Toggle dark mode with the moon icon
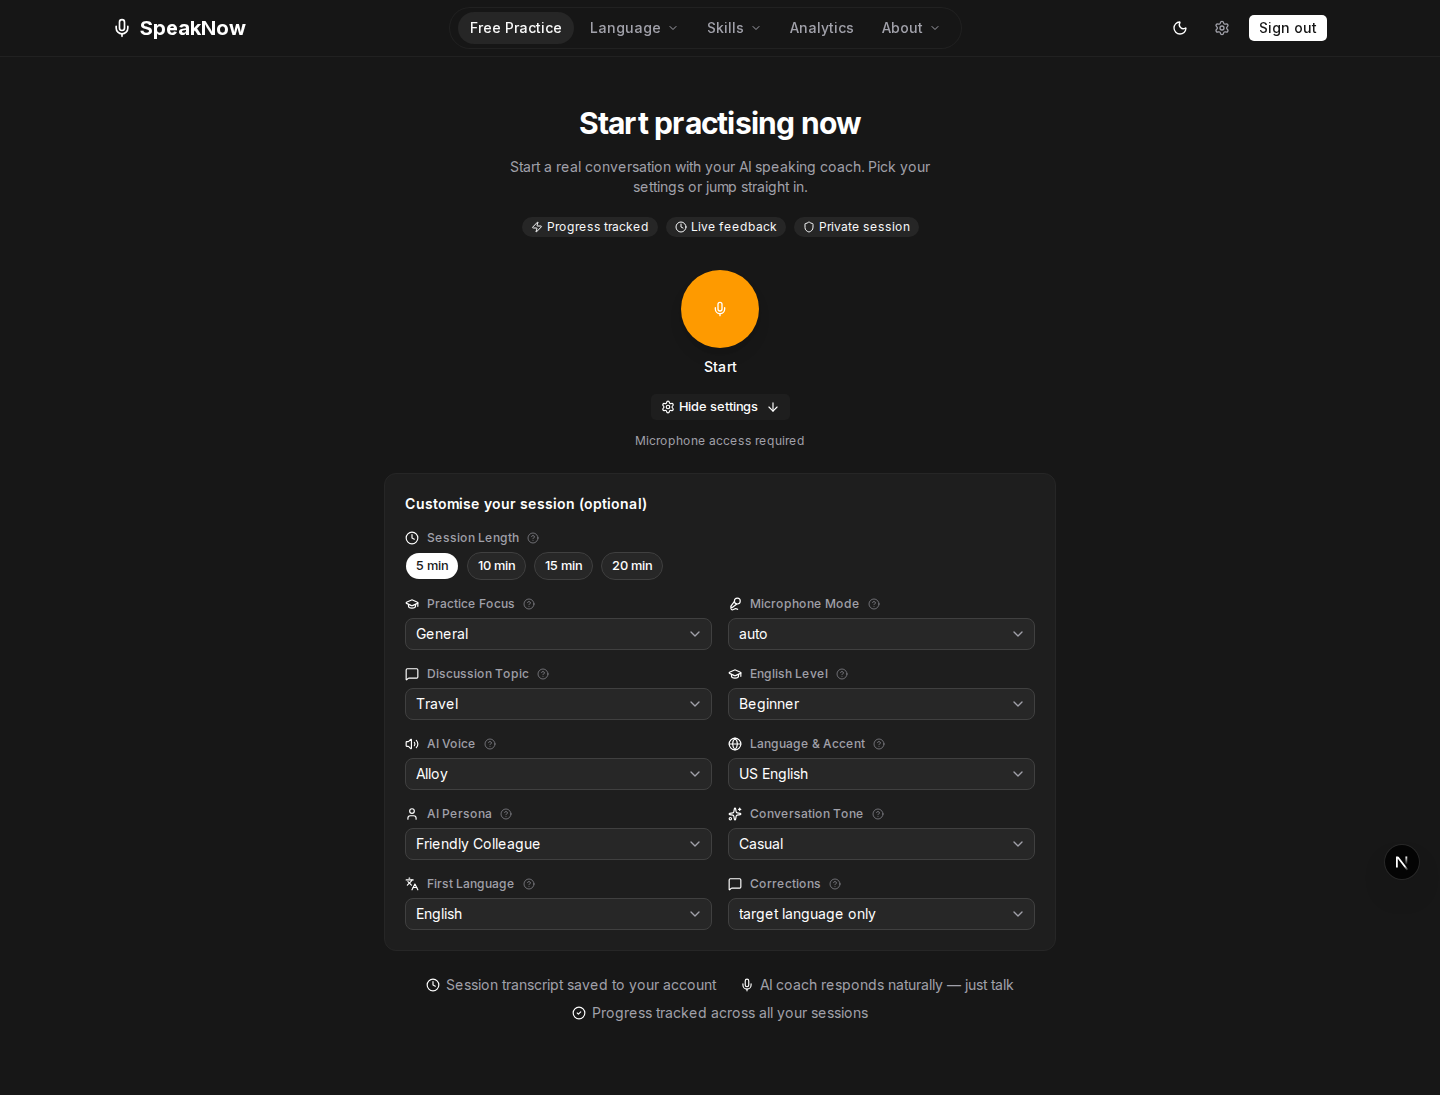This screenshot has width=1440, height=1095. [1180, 28]
